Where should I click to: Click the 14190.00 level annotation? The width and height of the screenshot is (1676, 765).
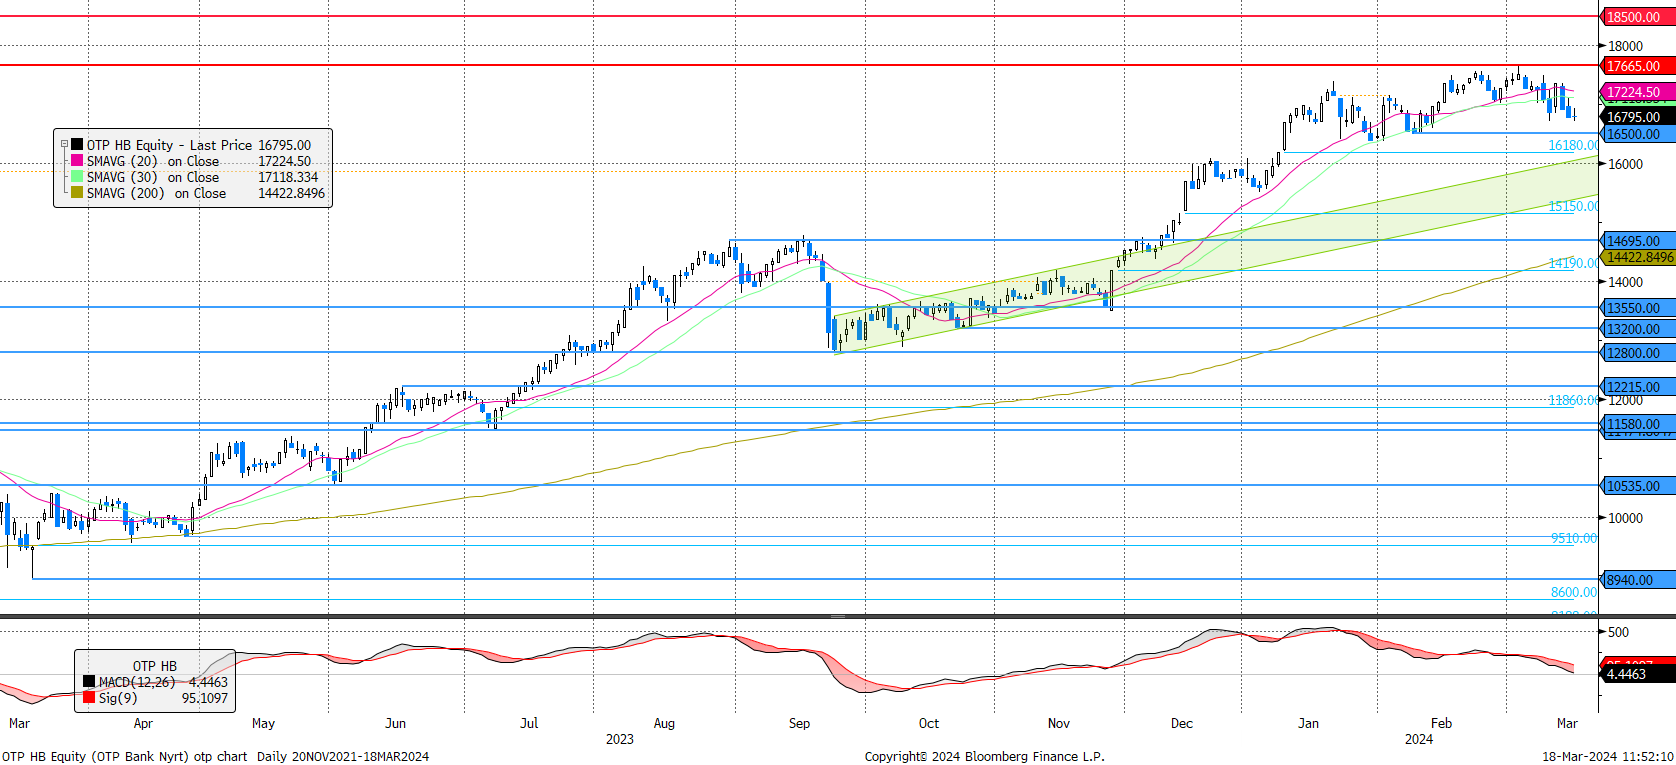pyautogui.click(x=1573, y=263)
